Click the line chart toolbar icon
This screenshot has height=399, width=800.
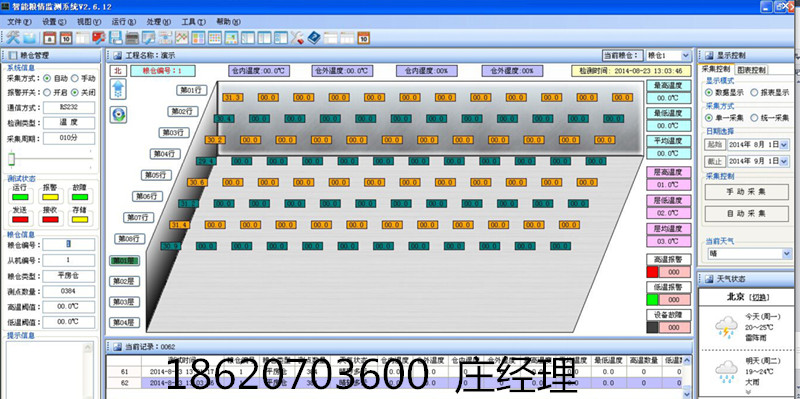(x=182, y=38)
